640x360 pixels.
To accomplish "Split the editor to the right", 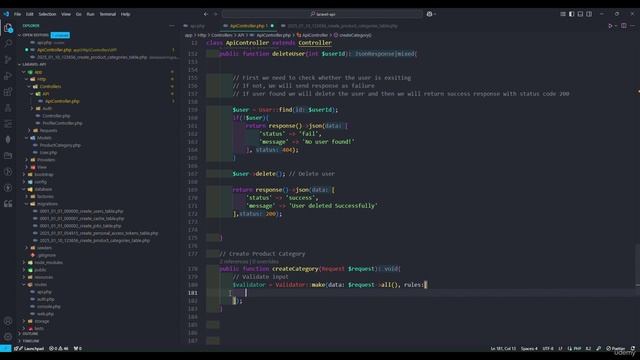I will click(x=624, y=26).
